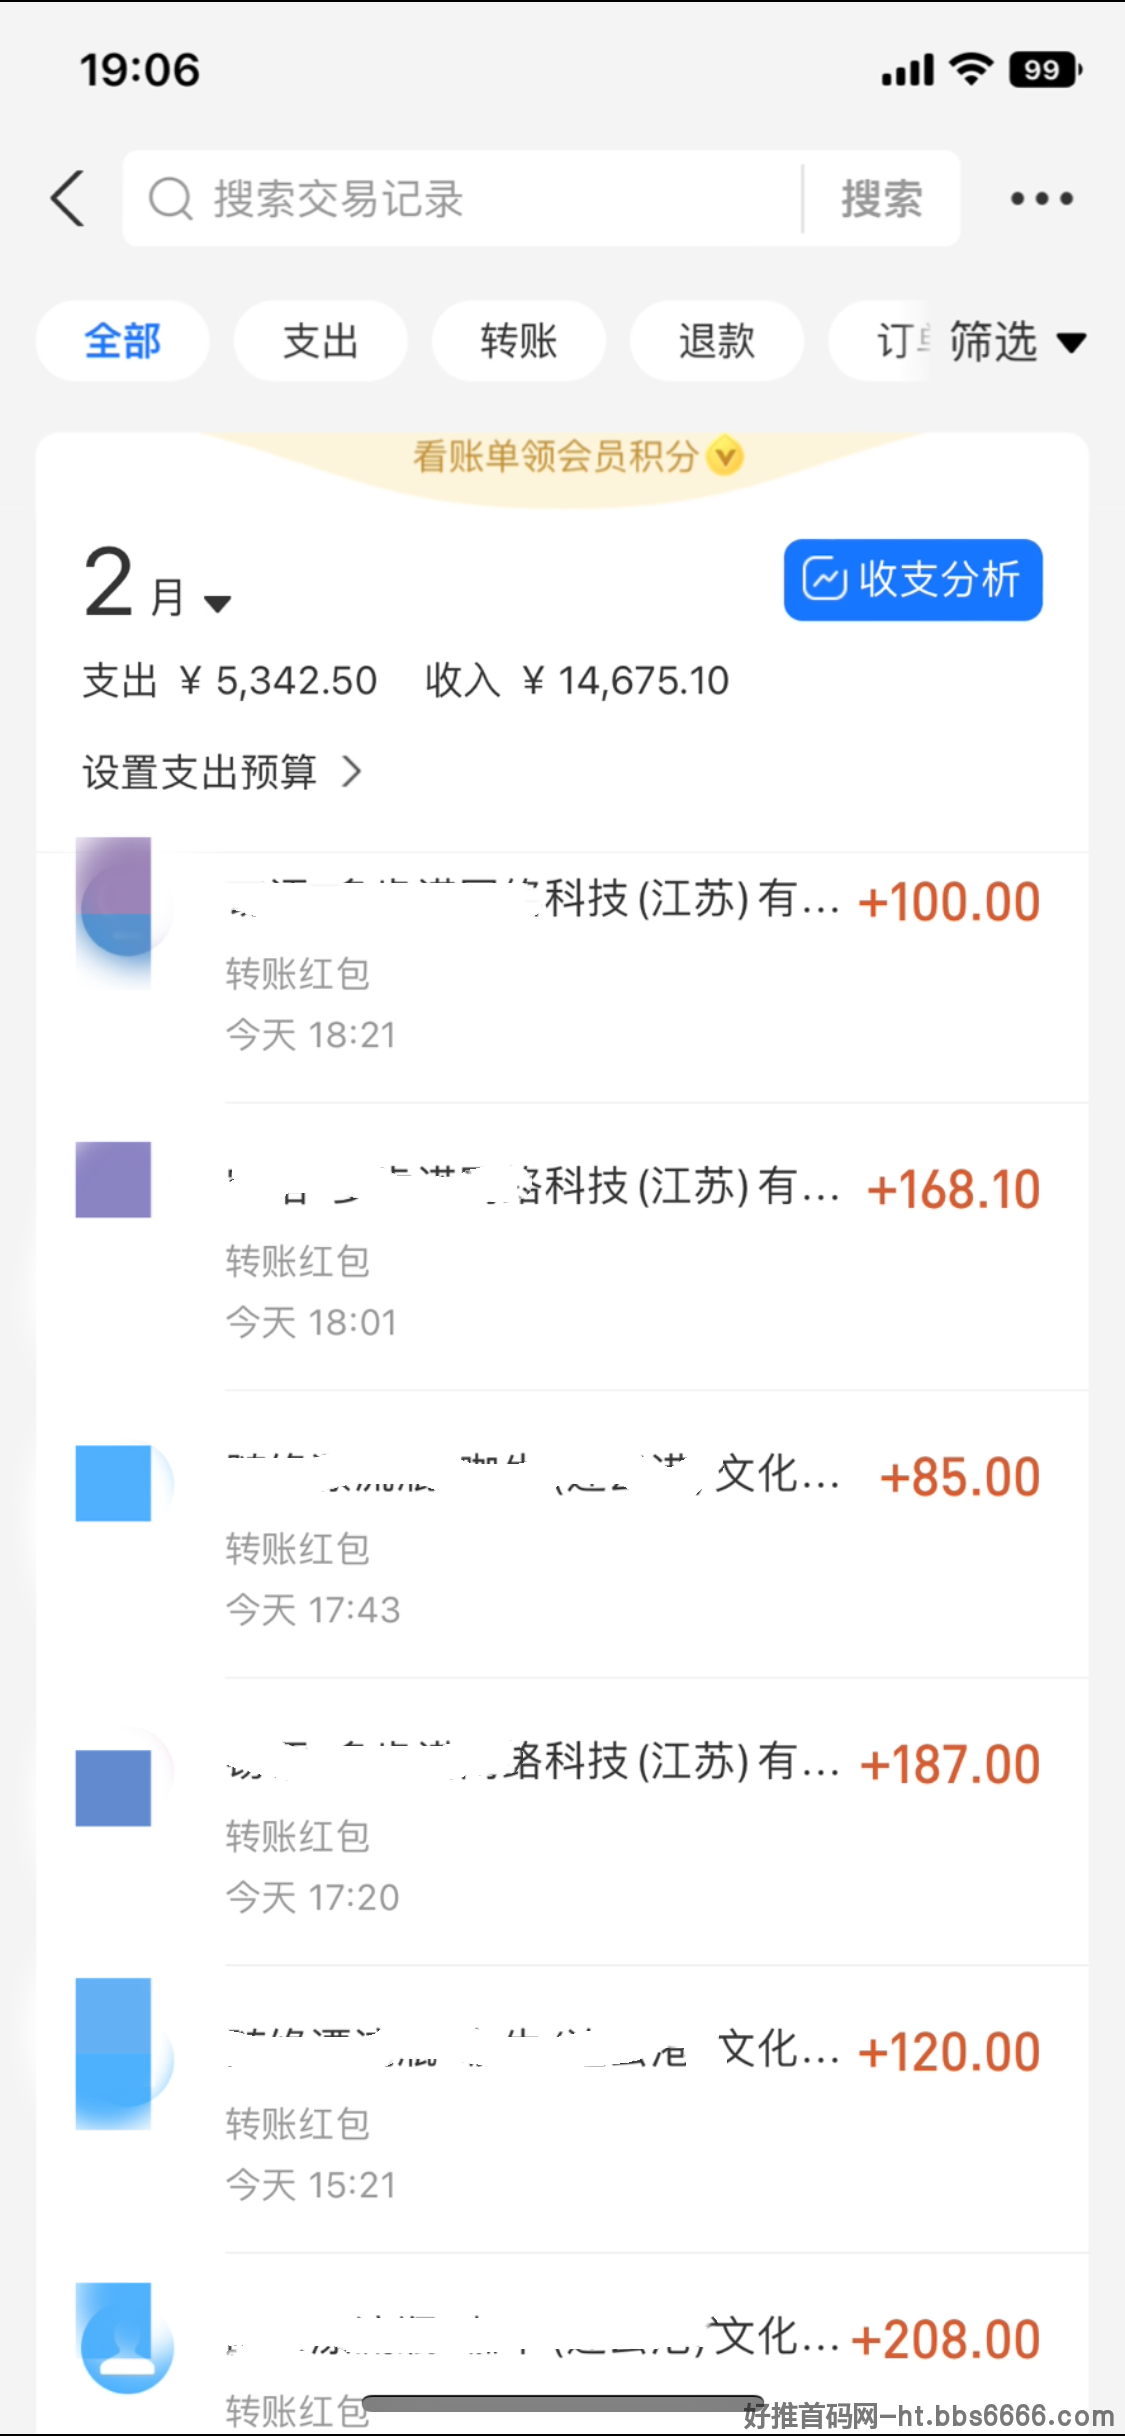Tap avatar of the +187.00 transaction
This screenshot has width=1125, height=2436.
click(114, 1788)
